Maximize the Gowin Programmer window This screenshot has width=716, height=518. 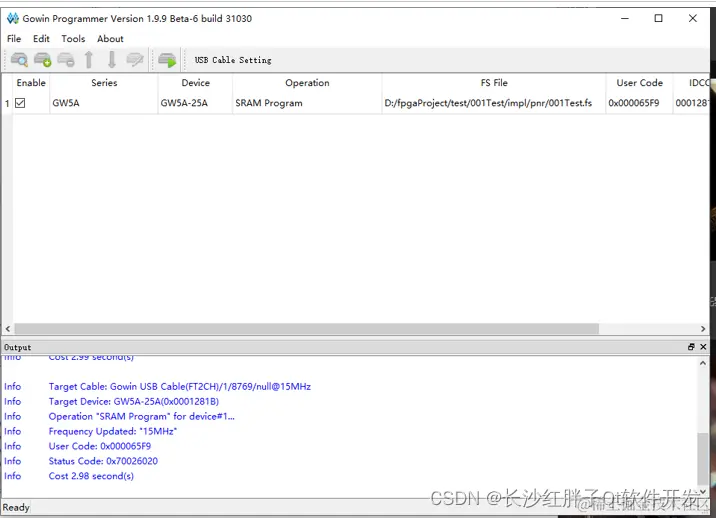pyautogui.click(x=658, y=18)
